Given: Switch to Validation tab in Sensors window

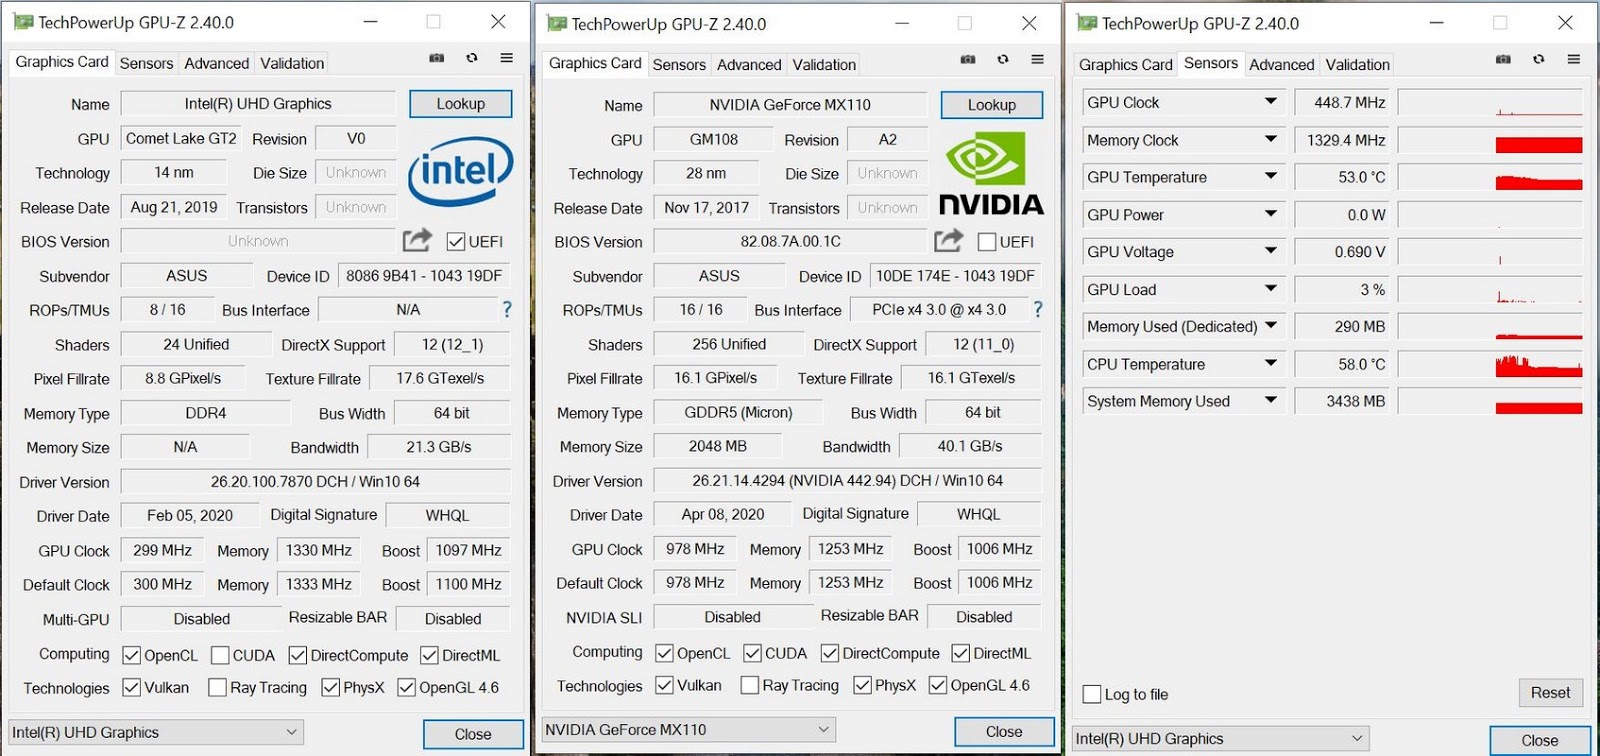Looking at the screenshot, I should (x=1357, y=65).
